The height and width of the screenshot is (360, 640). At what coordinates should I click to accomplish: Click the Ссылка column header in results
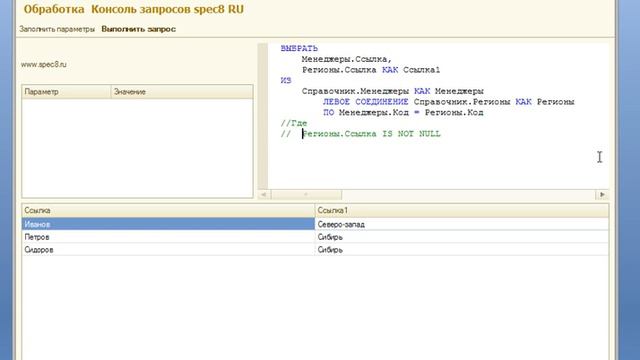[168, 211]
